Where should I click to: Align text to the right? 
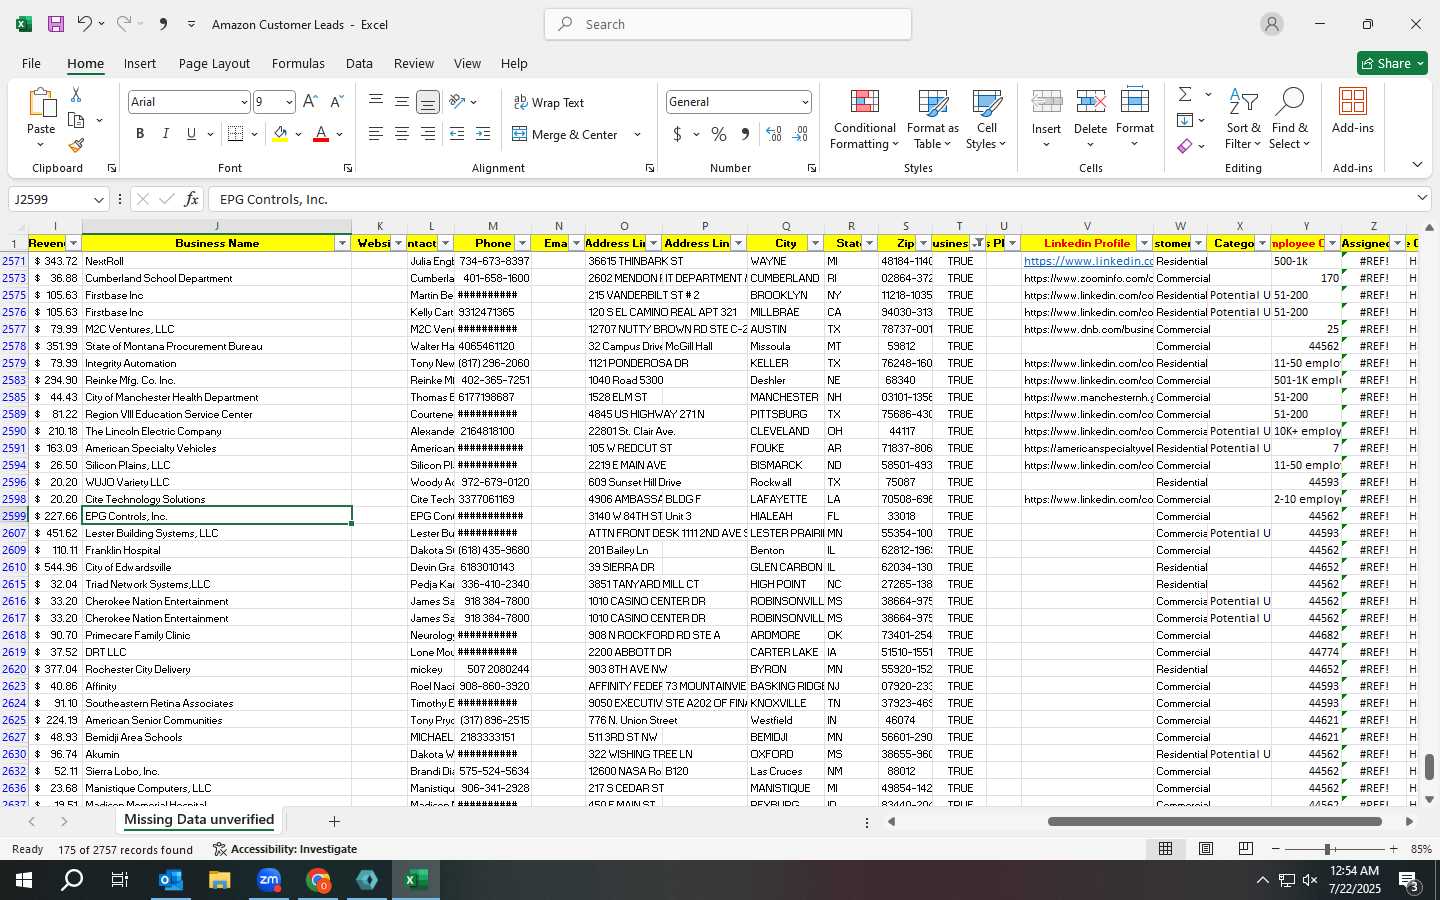pyautogui.click(x=428, y=134)
